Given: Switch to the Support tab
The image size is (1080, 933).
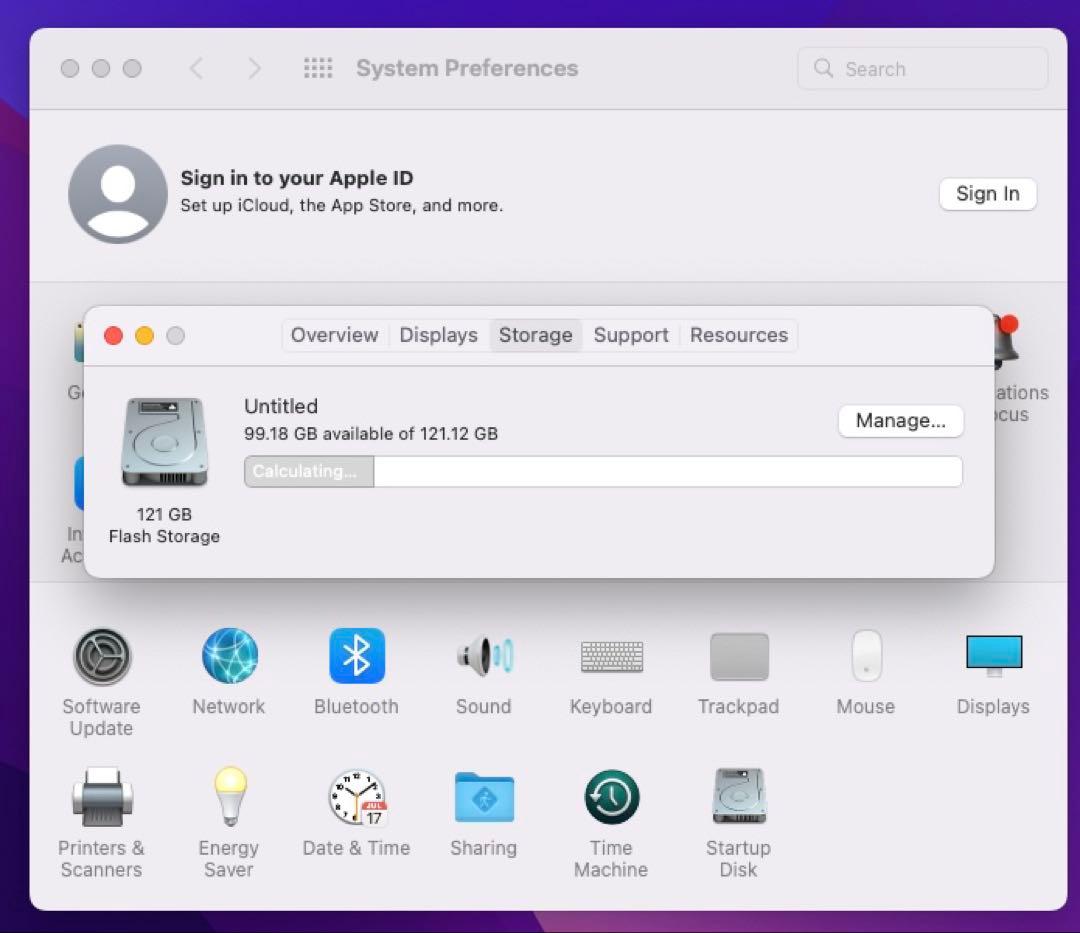Looking at the screenshot, I should click(631, 335).
